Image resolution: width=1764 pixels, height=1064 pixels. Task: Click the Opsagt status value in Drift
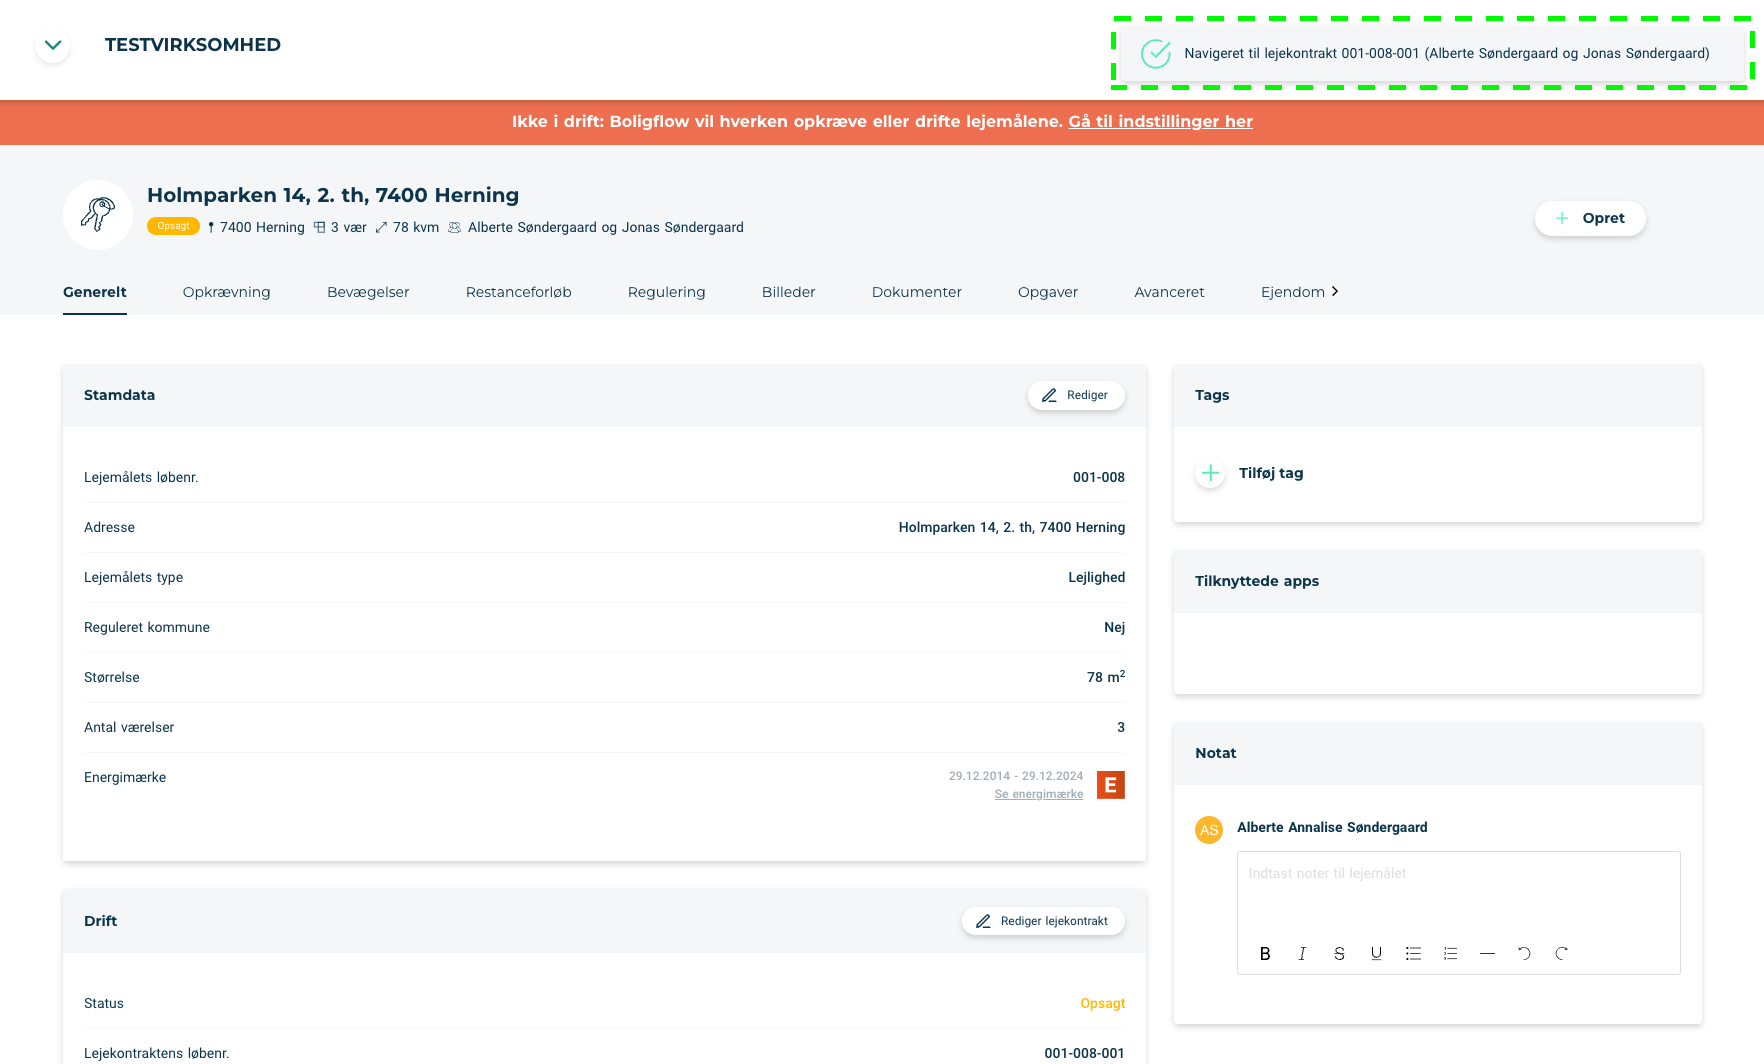(x=1103, y=1003)
